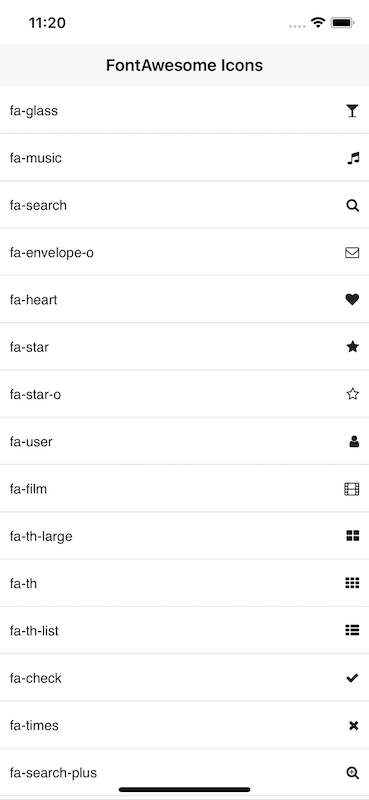369x800 pixels.
Task: Tap the X times icon
Action: pyautogui.click(x=354, y=726)
